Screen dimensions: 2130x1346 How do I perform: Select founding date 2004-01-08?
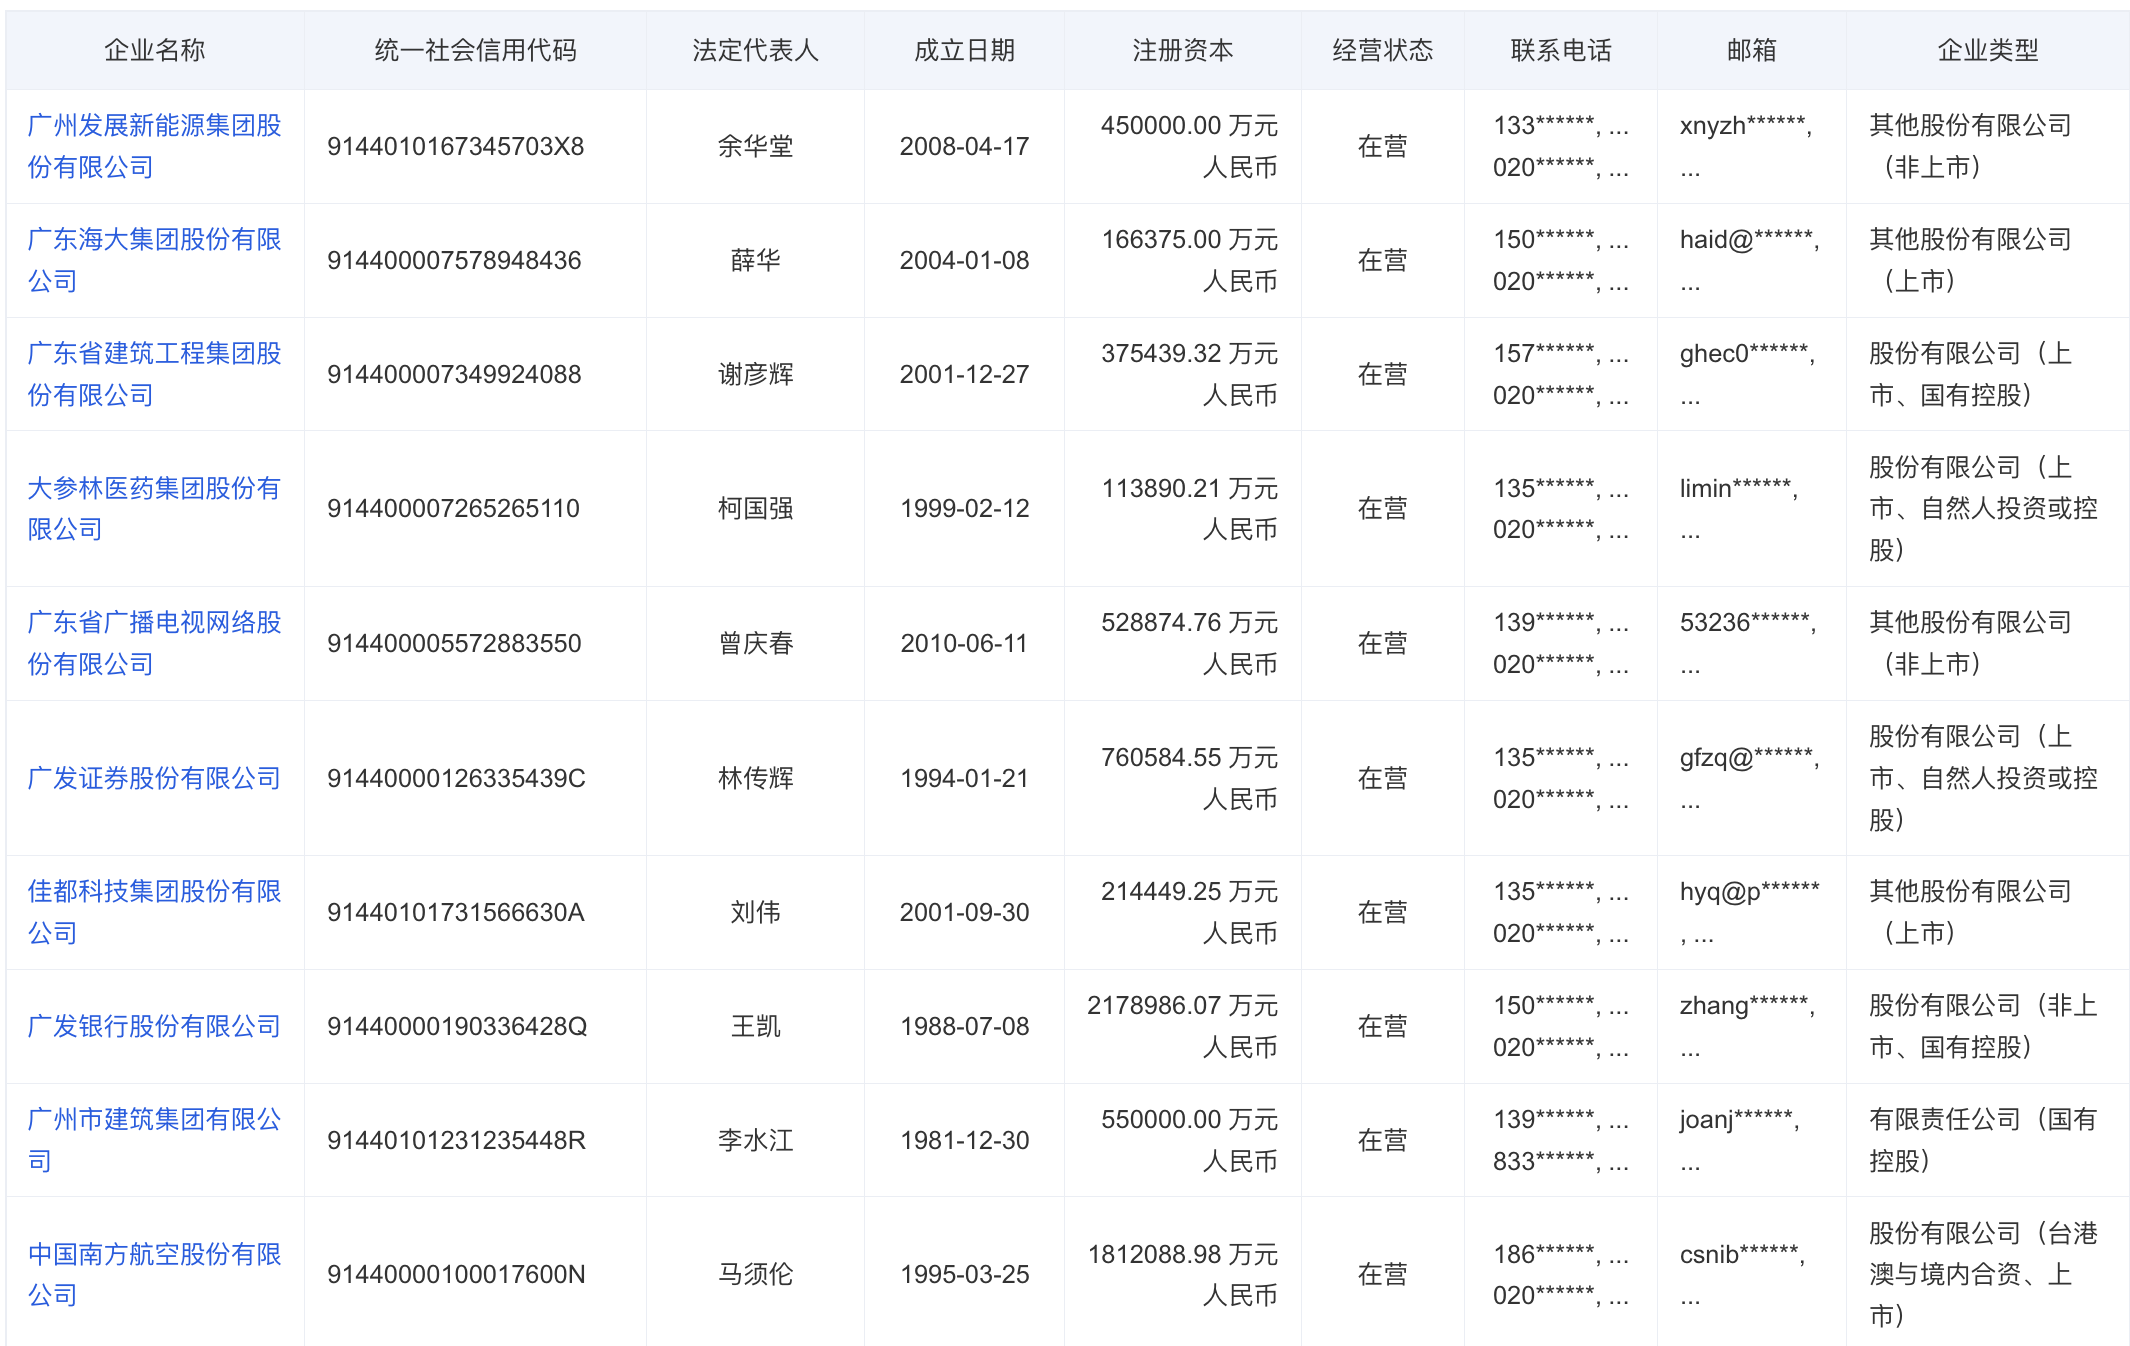click(x=964, y=260)
